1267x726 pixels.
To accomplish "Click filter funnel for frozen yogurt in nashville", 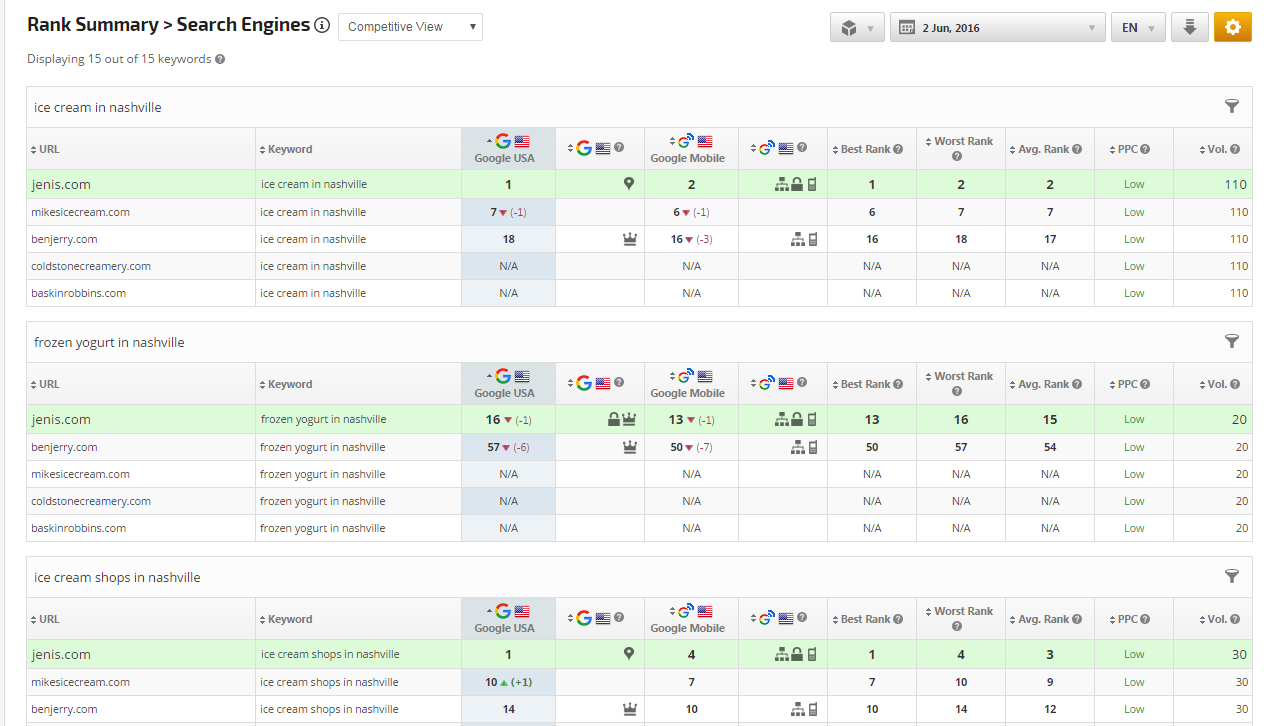I will [x=1232, y=342].
